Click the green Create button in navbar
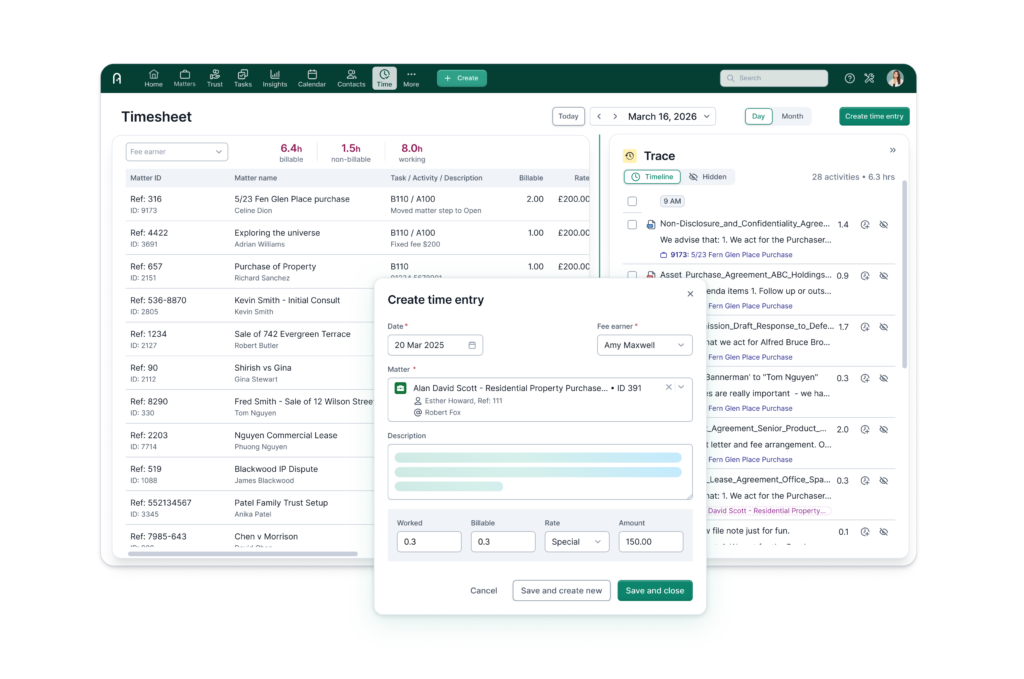Screen dimensions: 1024x679 point(462,78)
